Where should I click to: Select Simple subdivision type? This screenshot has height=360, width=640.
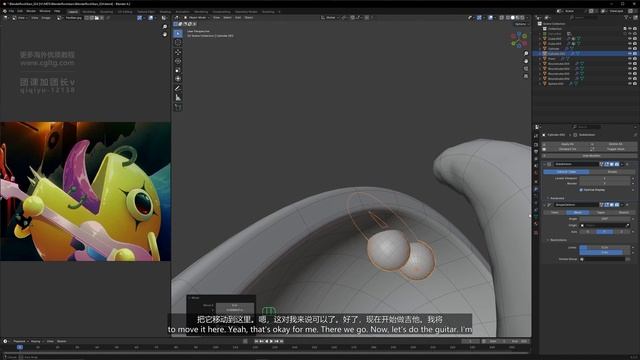tap(612, 172)
